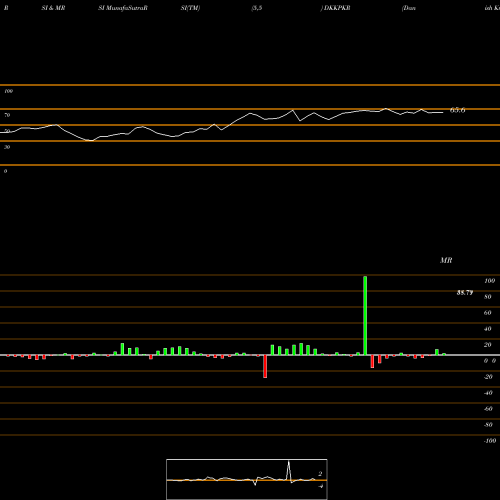Click the MR axis -20 label
Viewport: 500px width, 500px height.
pos(488,377)
